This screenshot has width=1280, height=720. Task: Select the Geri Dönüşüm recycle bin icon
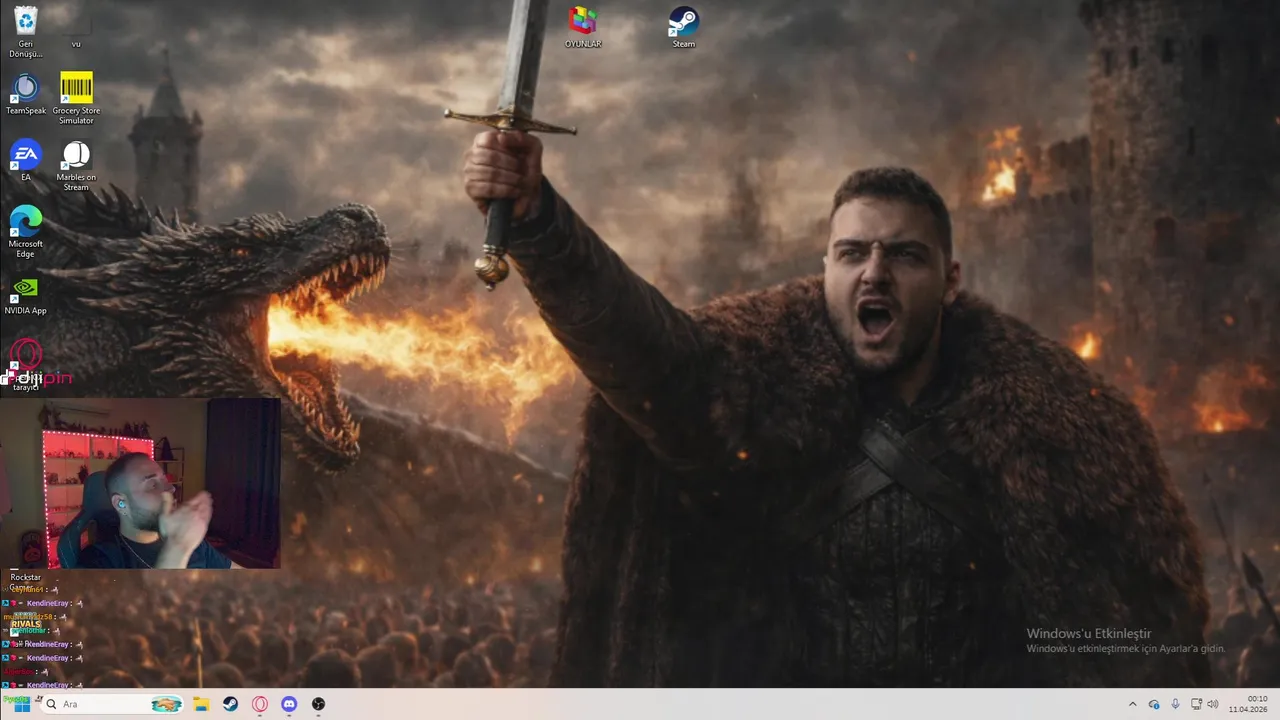tap(25, 32)
